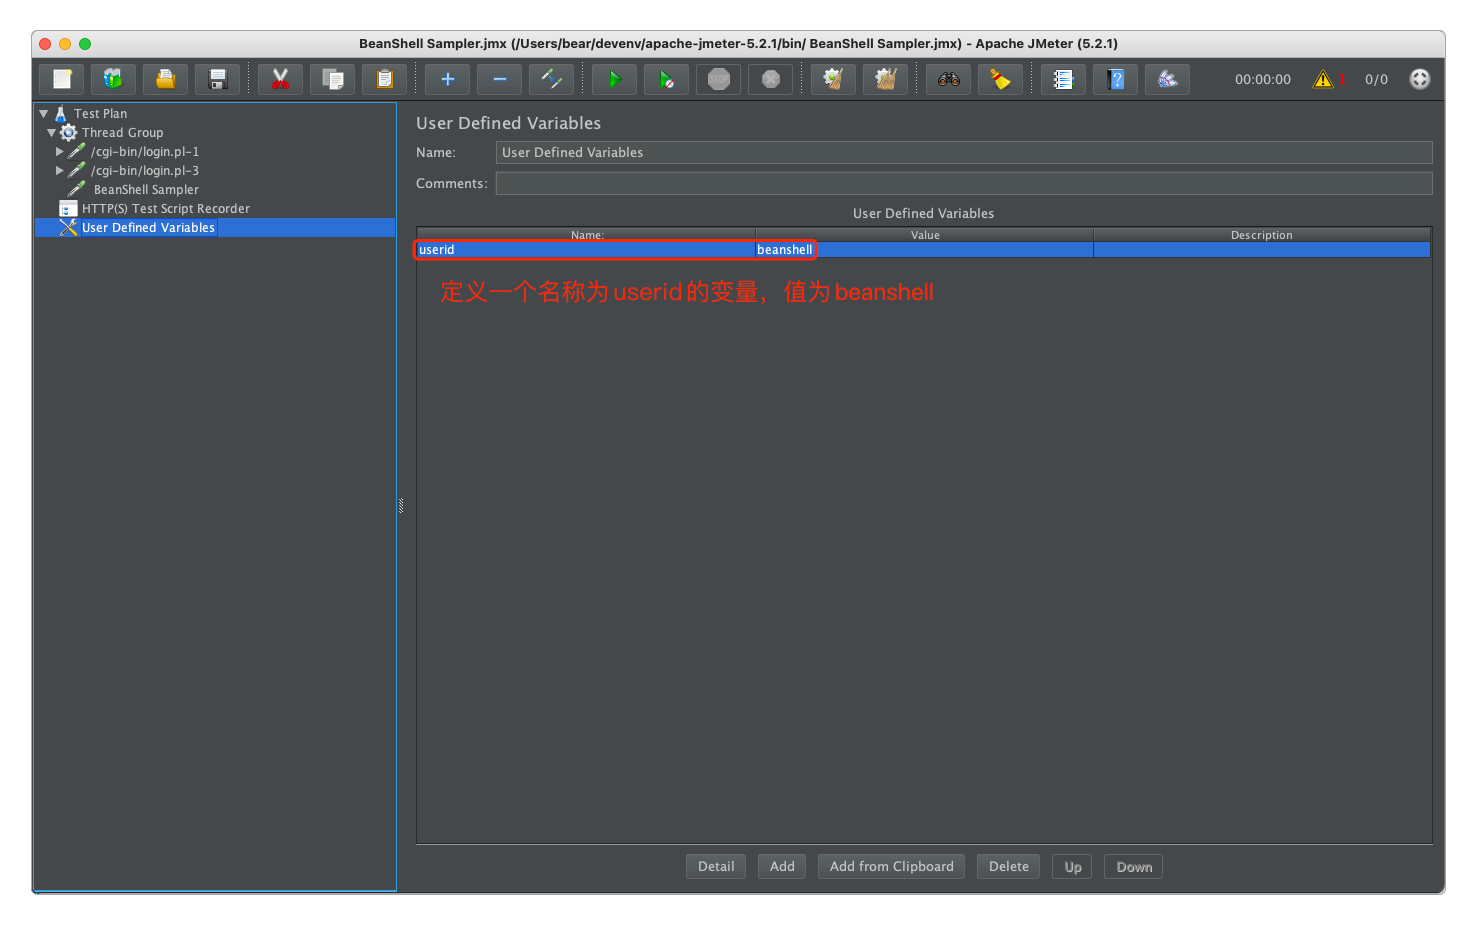Click the Value column header
Screen dimensions: 1476x925
pyautogui.click(x=924, y=235)
